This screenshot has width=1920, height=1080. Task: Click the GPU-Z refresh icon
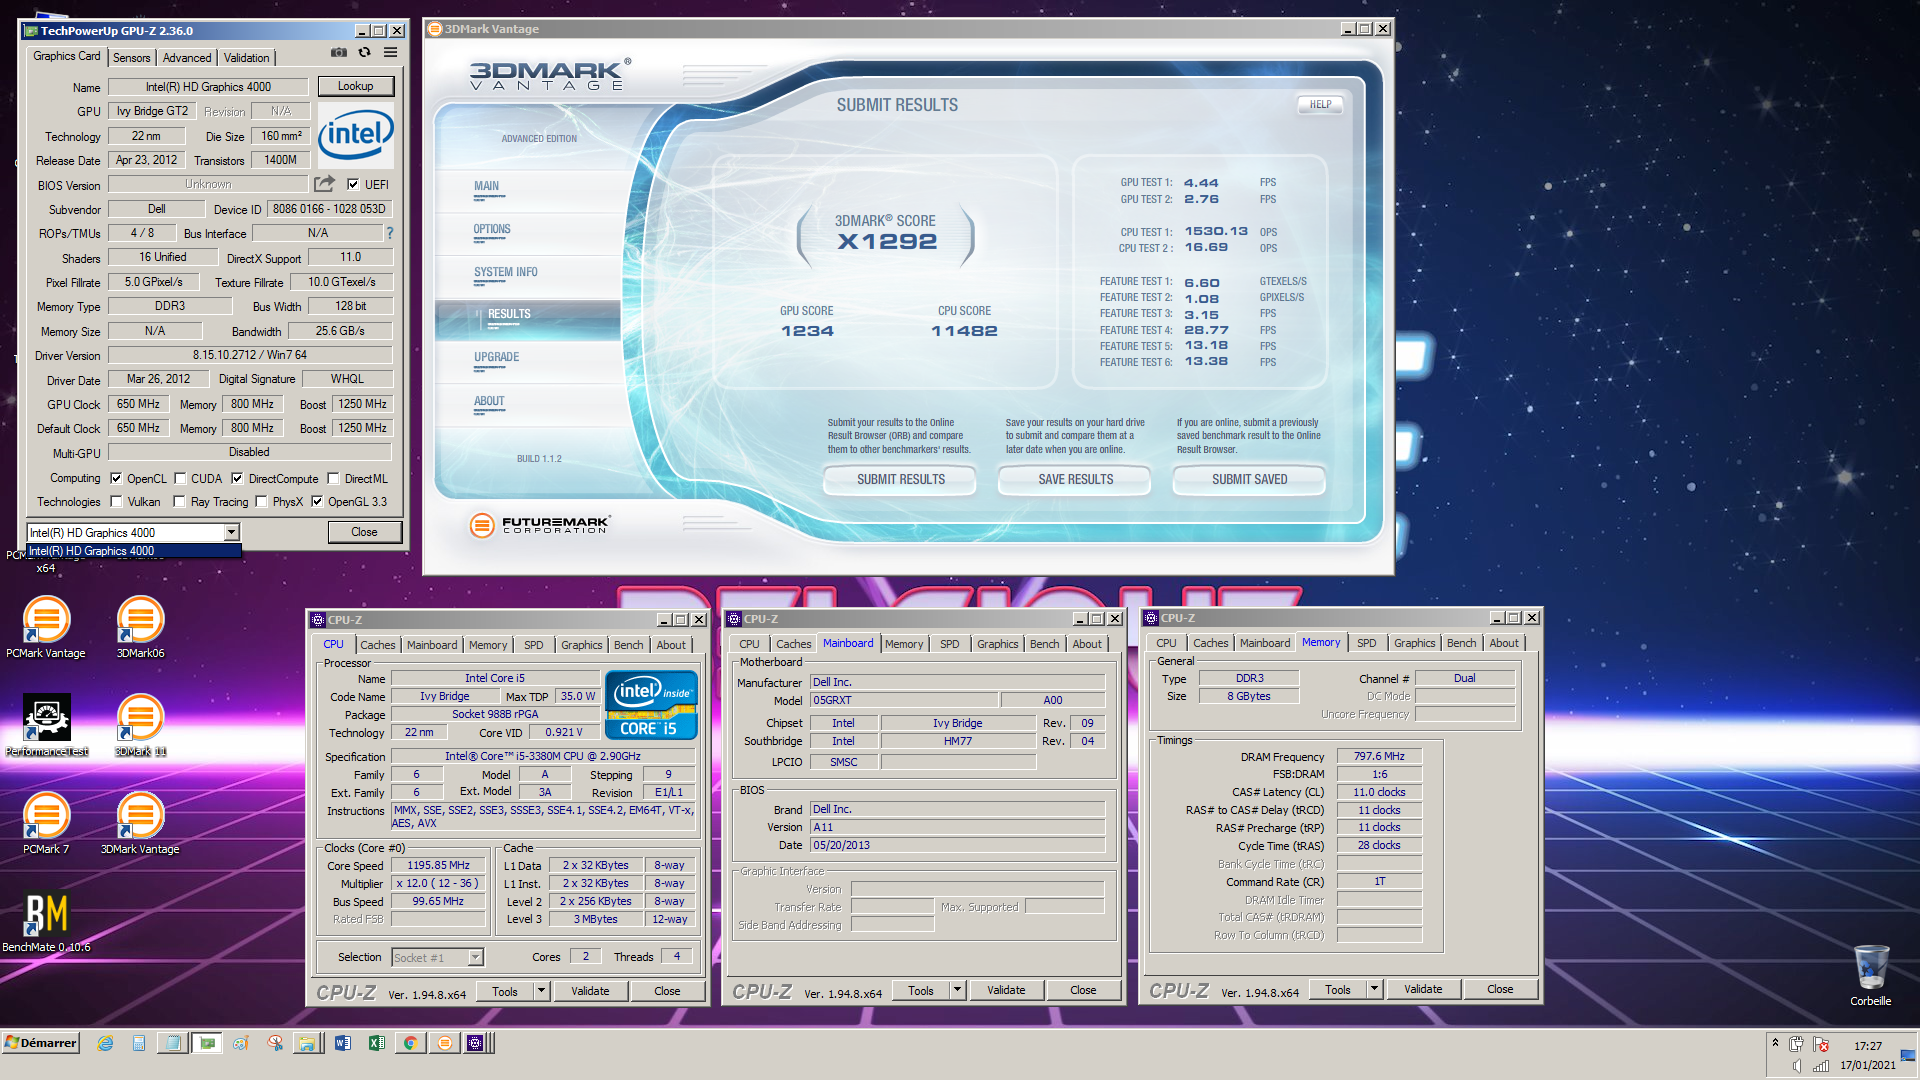point(365,53)
